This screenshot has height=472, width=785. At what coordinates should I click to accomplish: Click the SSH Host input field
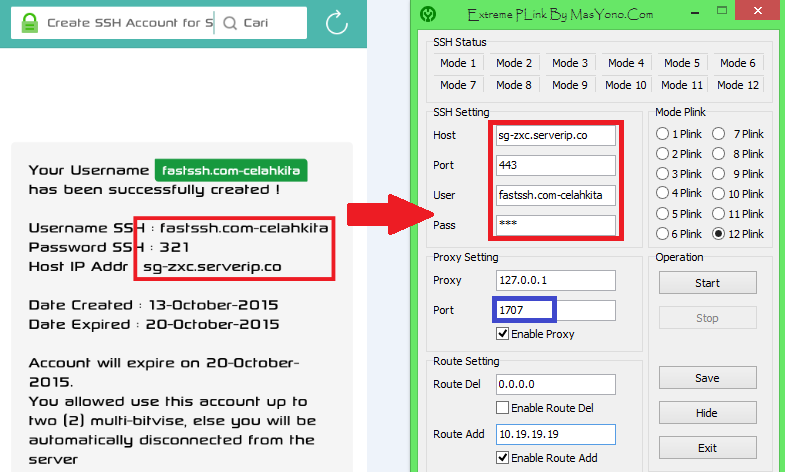pyautogui.click(x=556, y=135)
